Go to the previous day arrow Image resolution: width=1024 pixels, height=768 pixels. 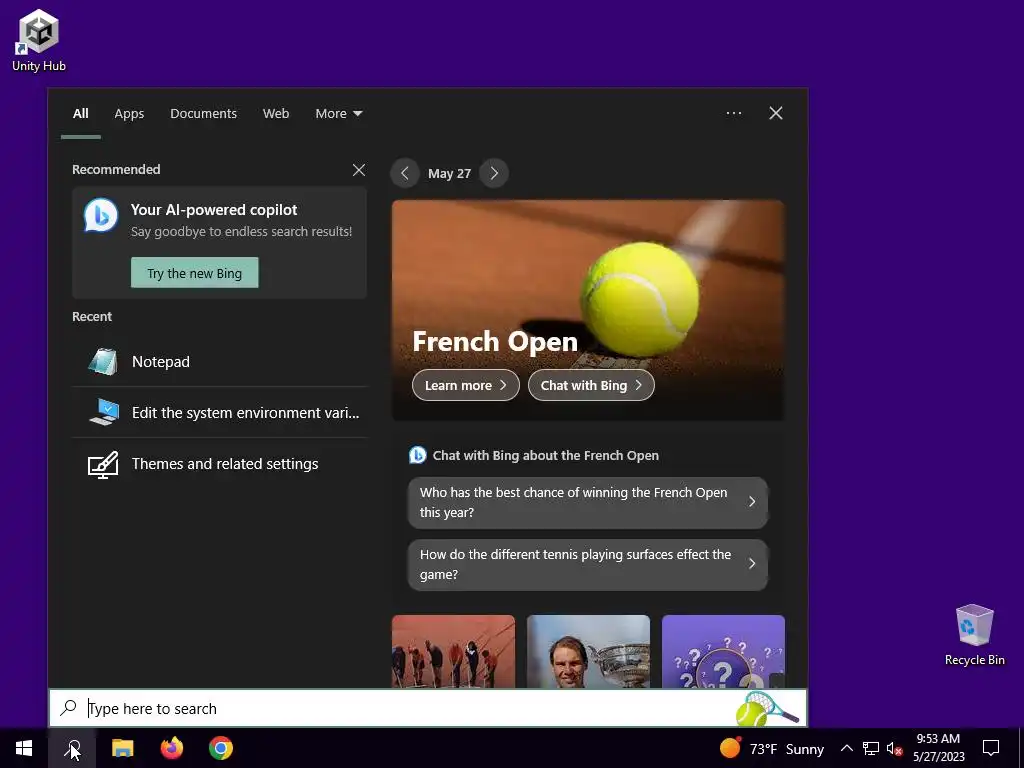(405, 173)
